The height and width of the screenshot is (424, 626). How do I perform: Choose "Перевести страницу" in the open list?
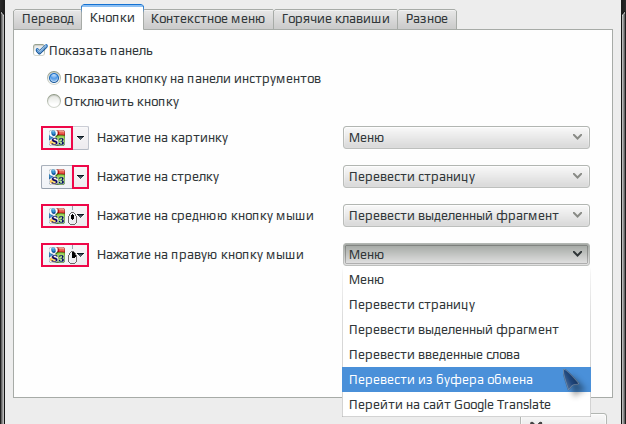click(466, 305)
